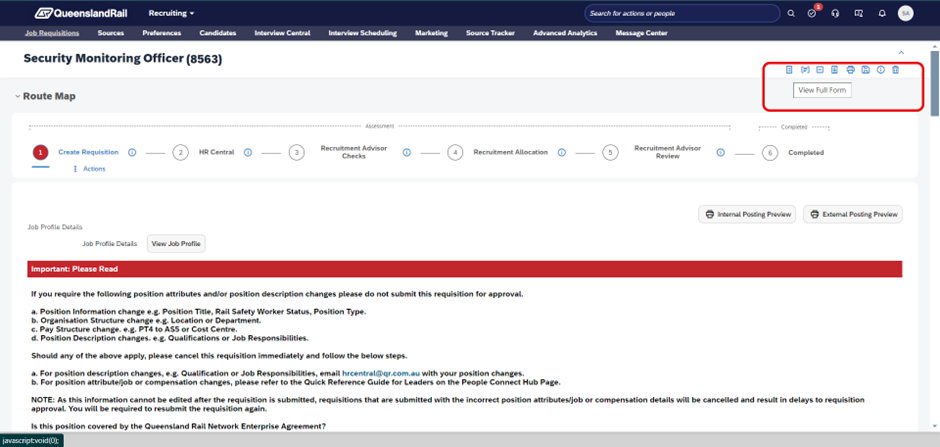Open the notifications bell
This screenshot has width=940, height=447.
point(882,13)
